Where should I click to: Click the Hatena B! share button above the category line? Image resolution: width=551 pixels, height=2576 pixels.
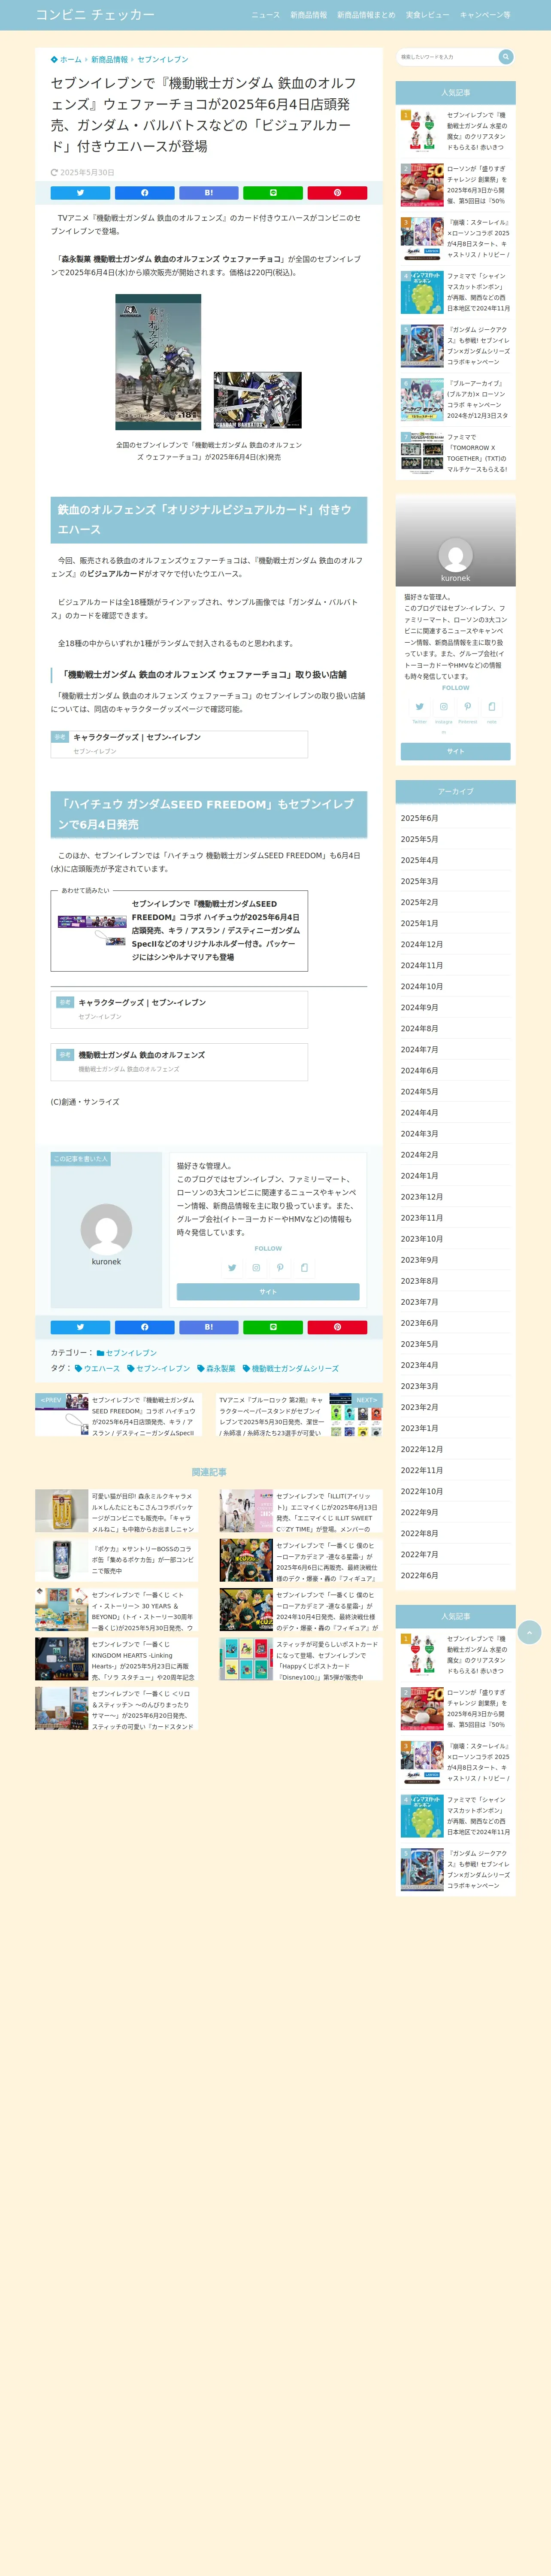click(x=208, y=1327)
